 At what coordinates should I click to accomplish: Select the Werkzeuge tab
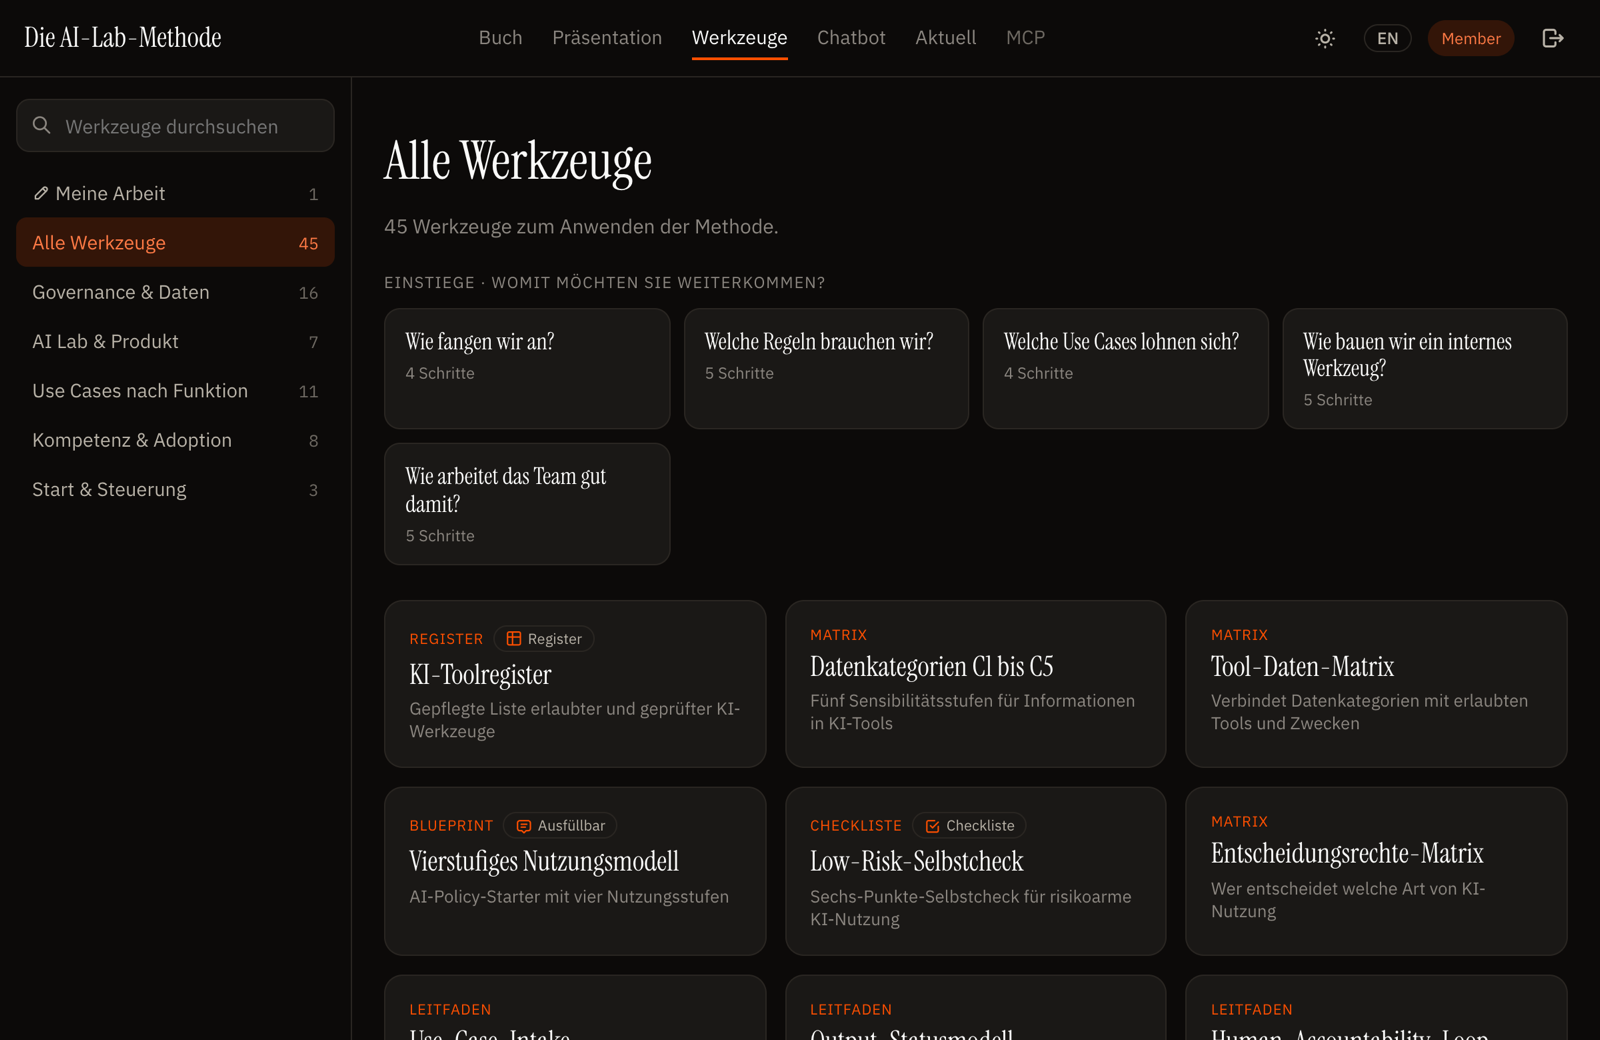click(x=740, y=38)
